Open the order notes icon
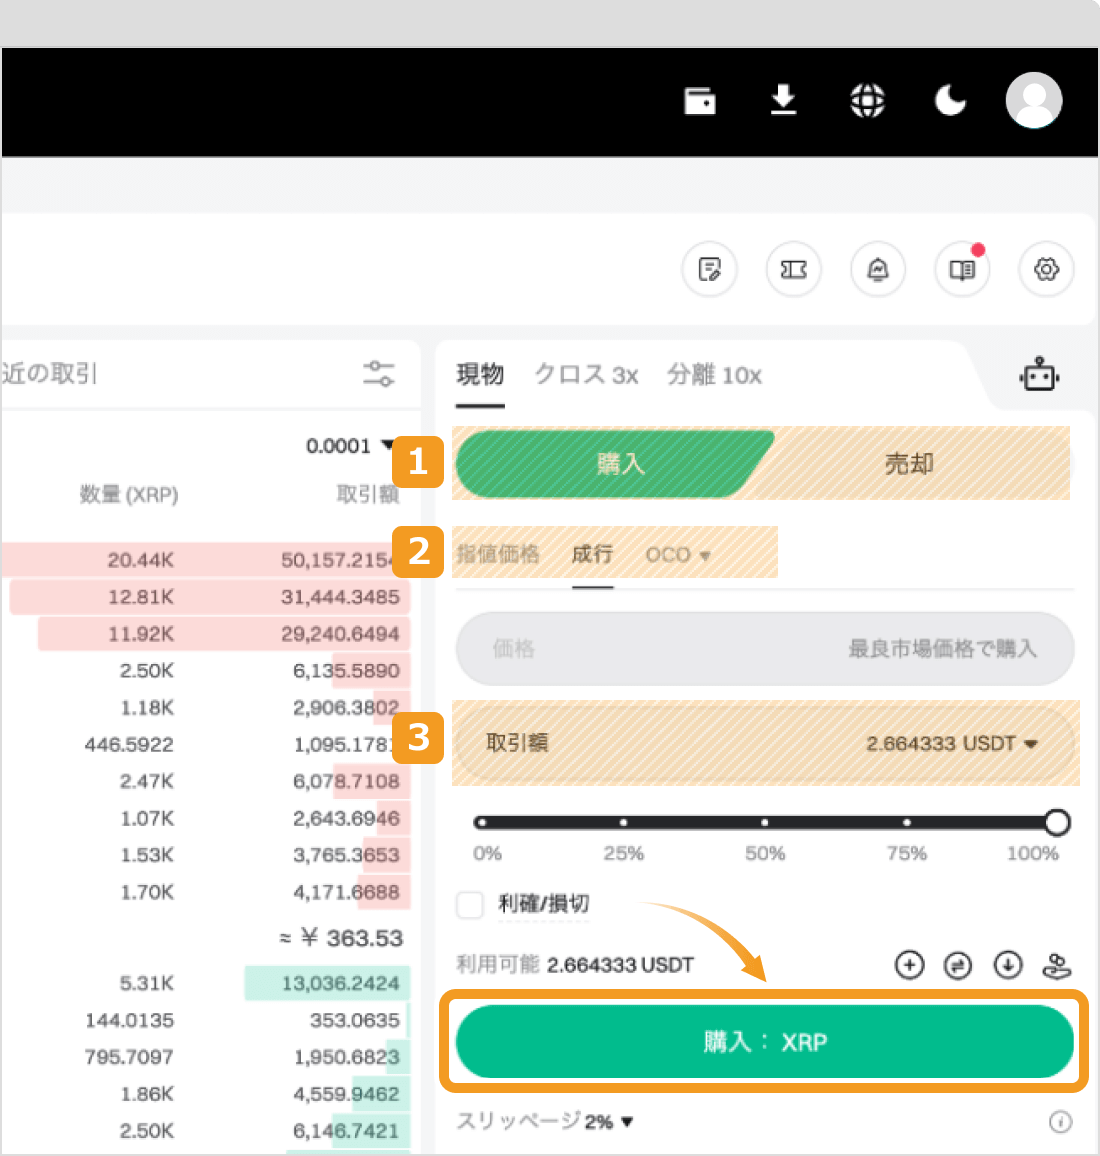 (x=709, y=269)
